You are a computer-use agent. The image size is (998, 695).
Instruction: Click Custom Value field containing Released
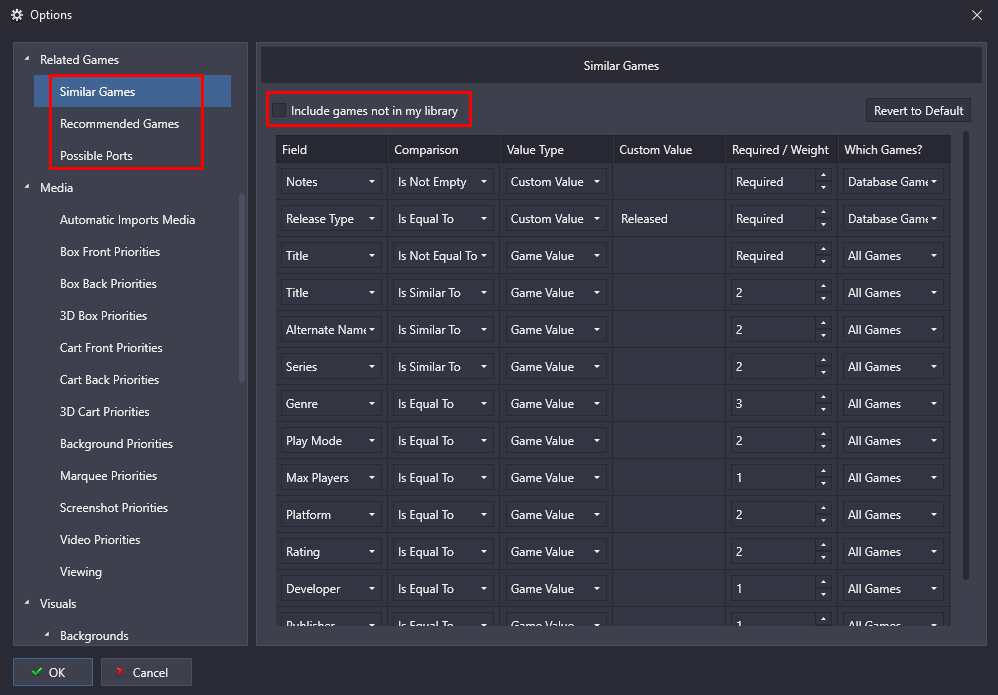[668, 219]
